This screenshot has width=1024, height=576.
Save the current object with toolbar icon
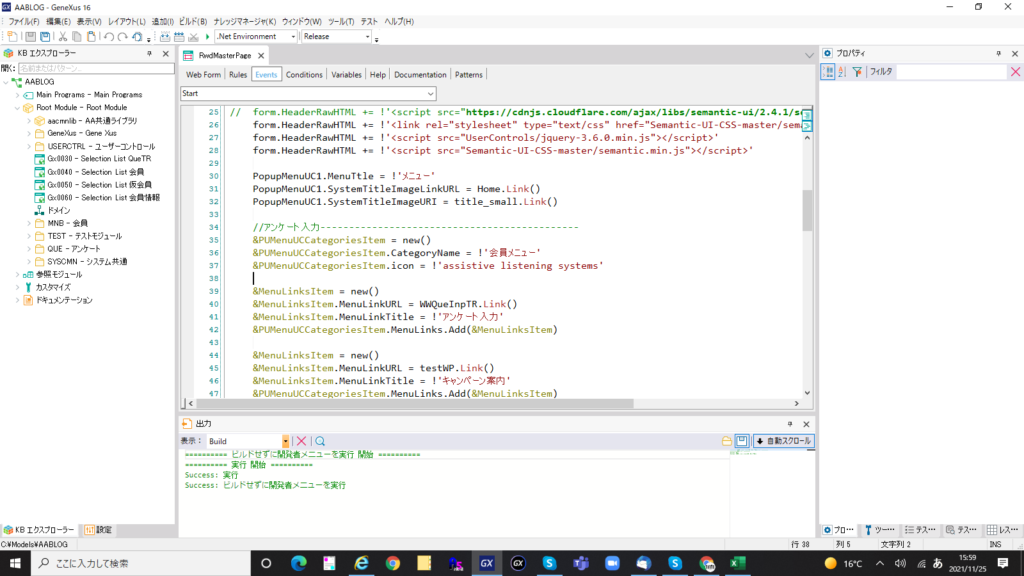[30, 37]
